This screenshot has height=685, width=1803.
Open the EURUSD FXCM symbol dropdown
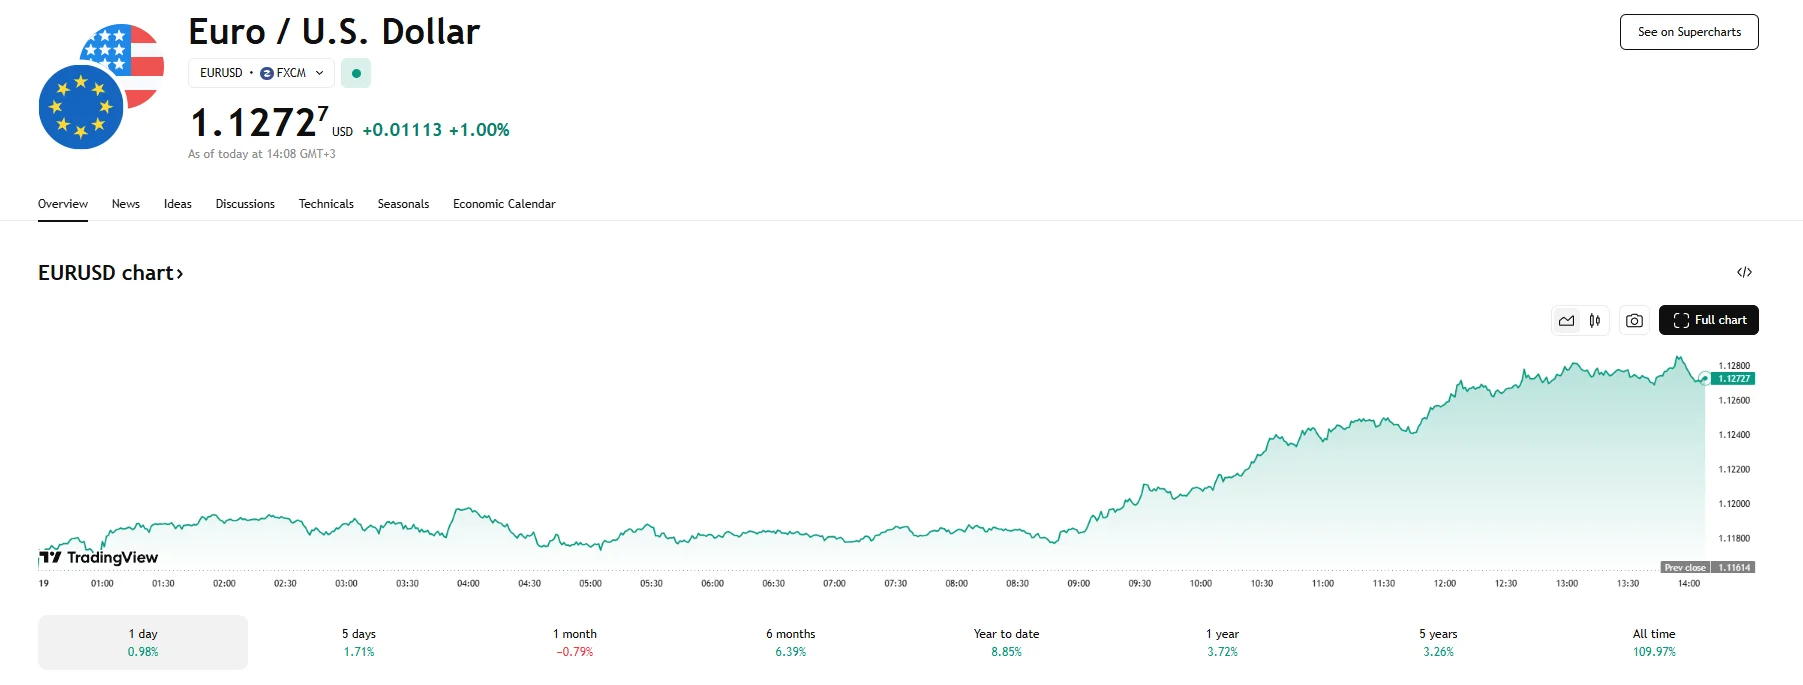[x=261, y=73]
